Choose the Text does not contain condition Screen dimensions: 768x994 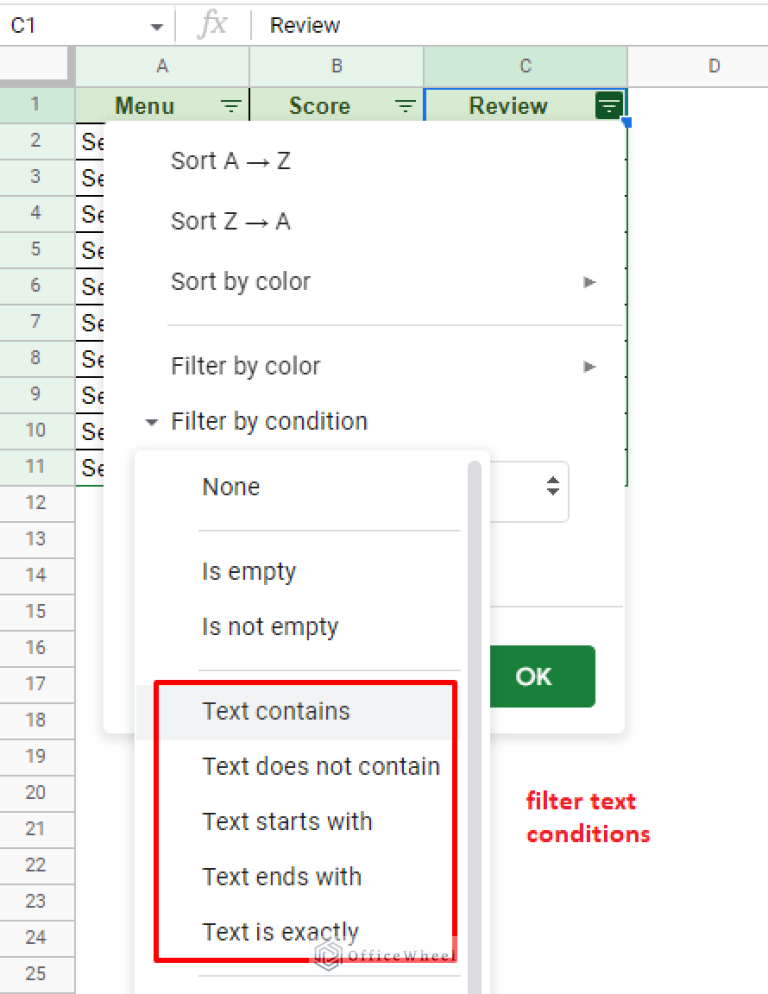coord(321,766)
